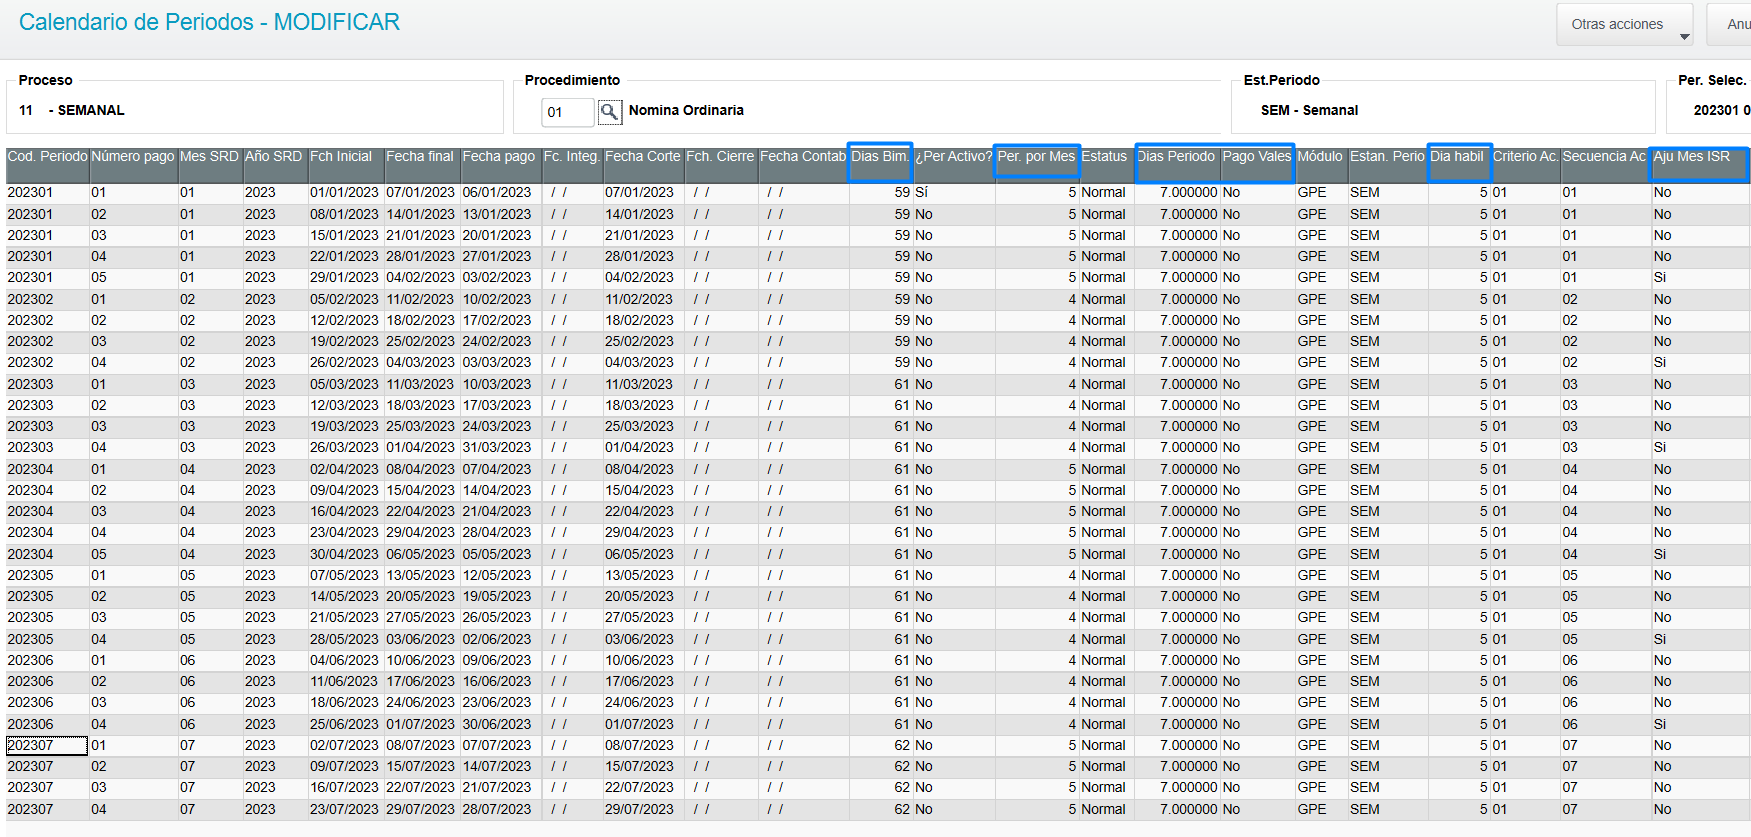Viewport: 1751px width, 837px height.
Task: Click Fecha final cell 22/04/2023
Action: (x=420, y=511)
